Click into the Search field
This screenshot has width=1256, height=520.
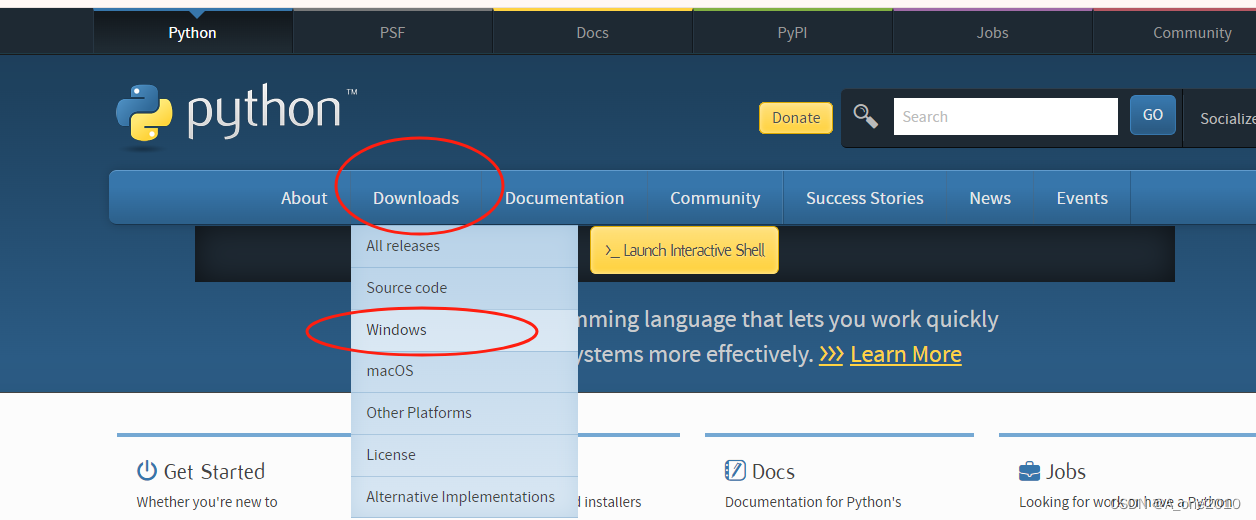coord(1006,116)
